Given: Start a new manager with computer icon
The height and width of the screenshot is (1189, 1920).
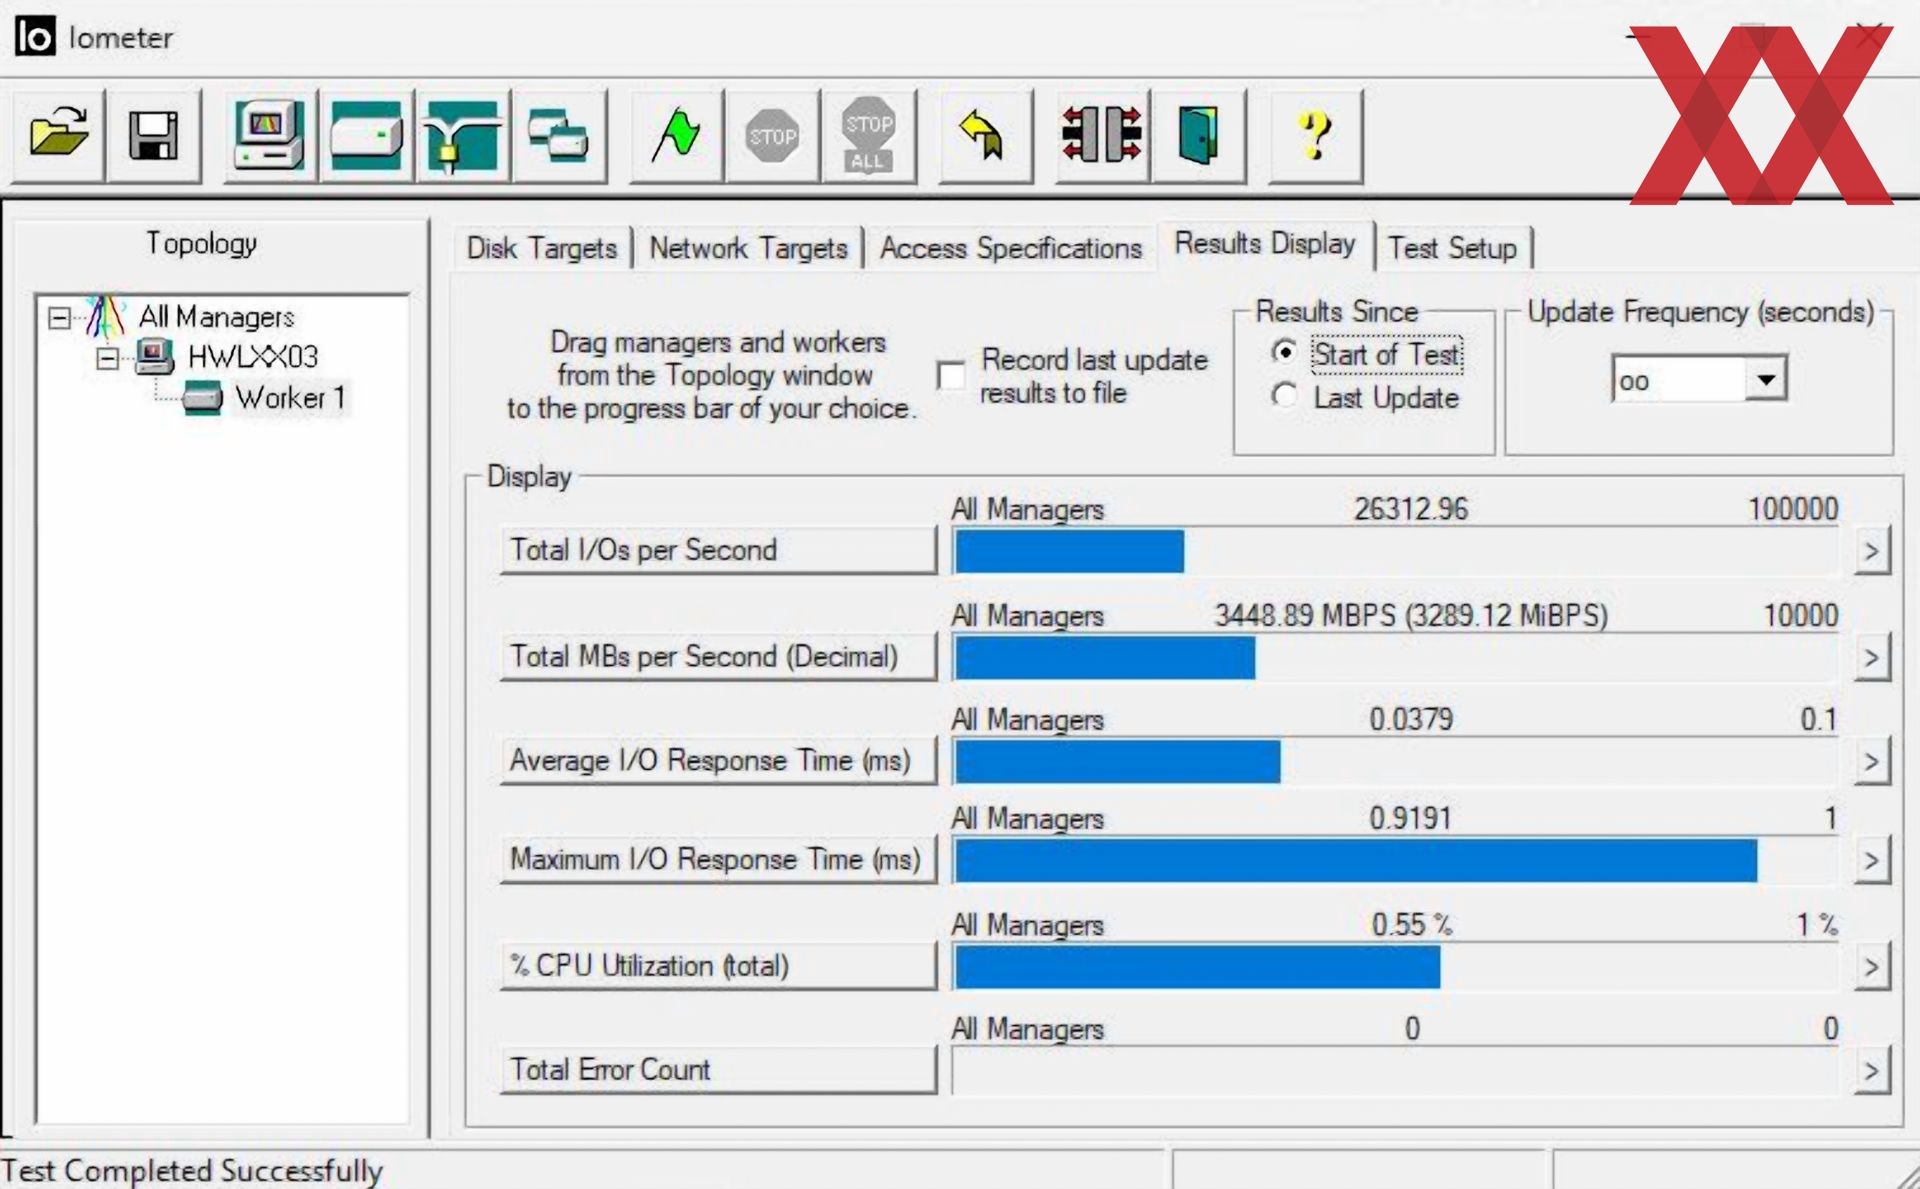Looking at the screenshot, I should (269, 135).
